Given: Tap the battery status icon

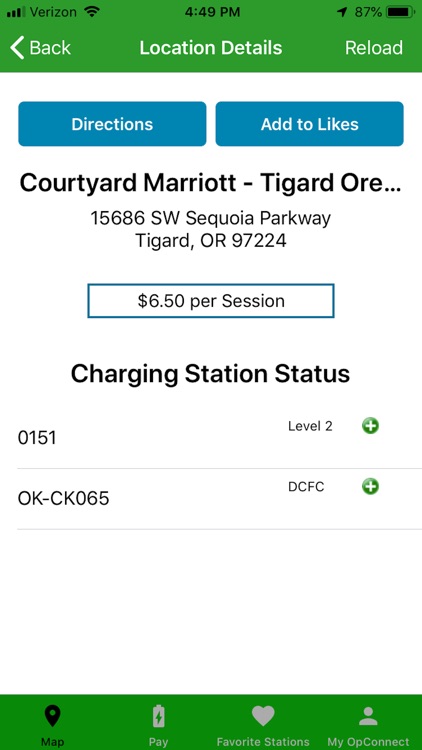Looking at the screenshot, I should click(x=400, y=12).
